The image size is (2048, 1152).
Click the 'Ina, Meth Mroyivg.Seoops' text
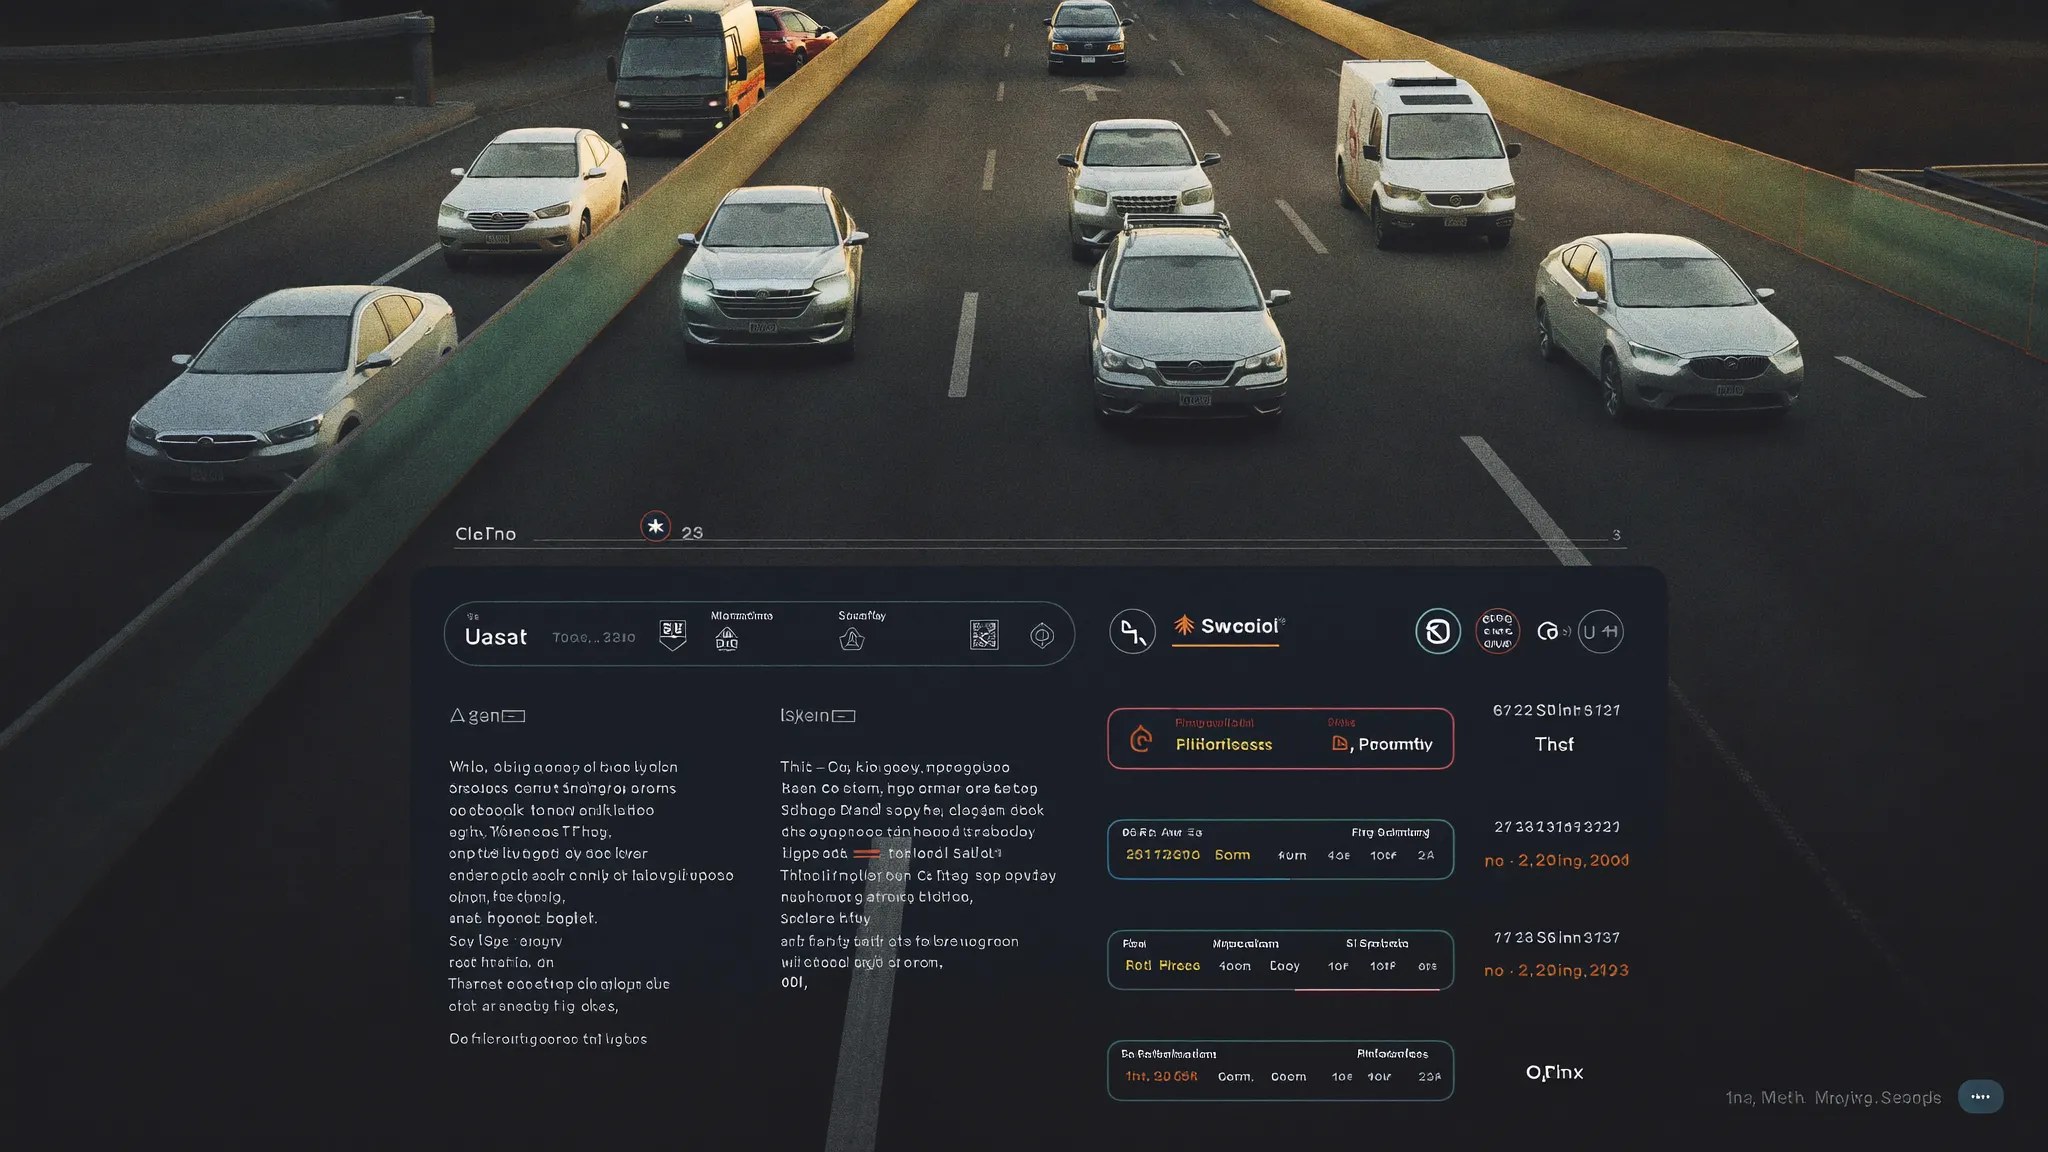(x=1833, y=1098)
